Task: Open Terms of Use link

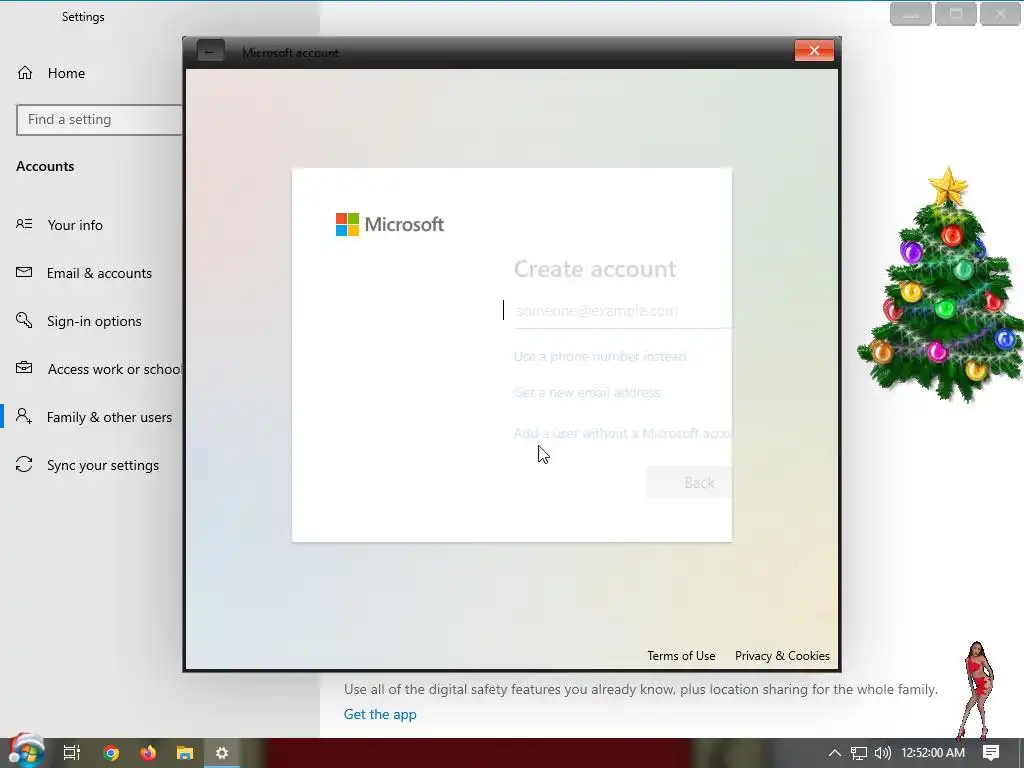Action: click(681, 656)
